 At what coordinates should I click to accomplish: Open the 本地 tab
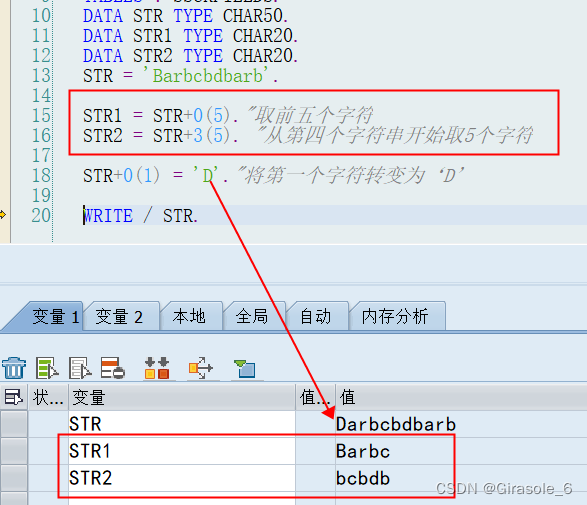tap(189, 317)
